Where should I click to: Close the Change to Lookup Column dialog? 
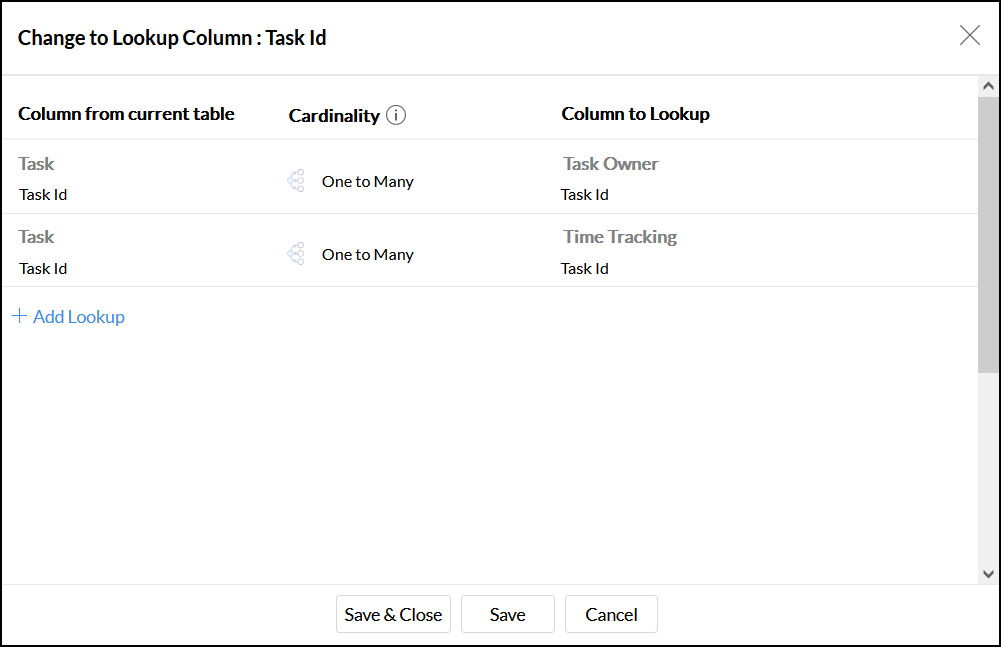coord(969,36)
